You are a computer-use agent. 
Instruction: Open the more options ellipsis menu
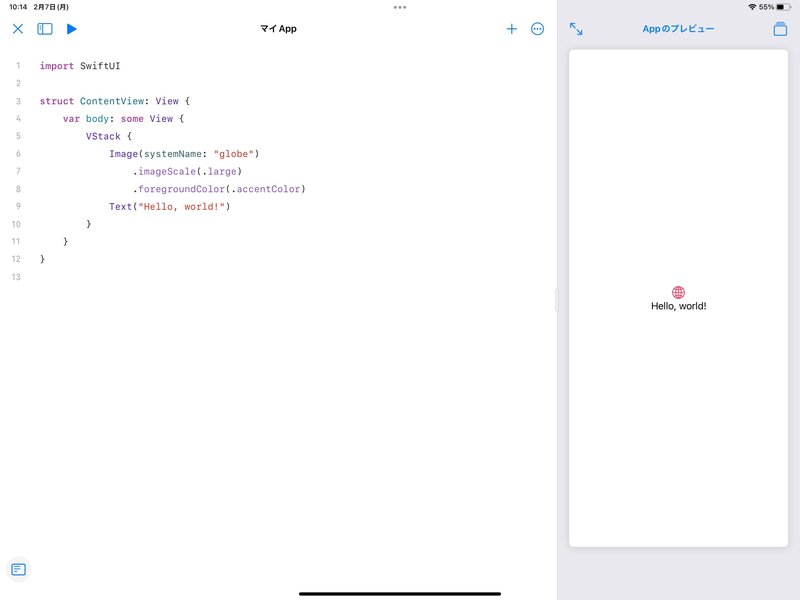tap(537, 29)
